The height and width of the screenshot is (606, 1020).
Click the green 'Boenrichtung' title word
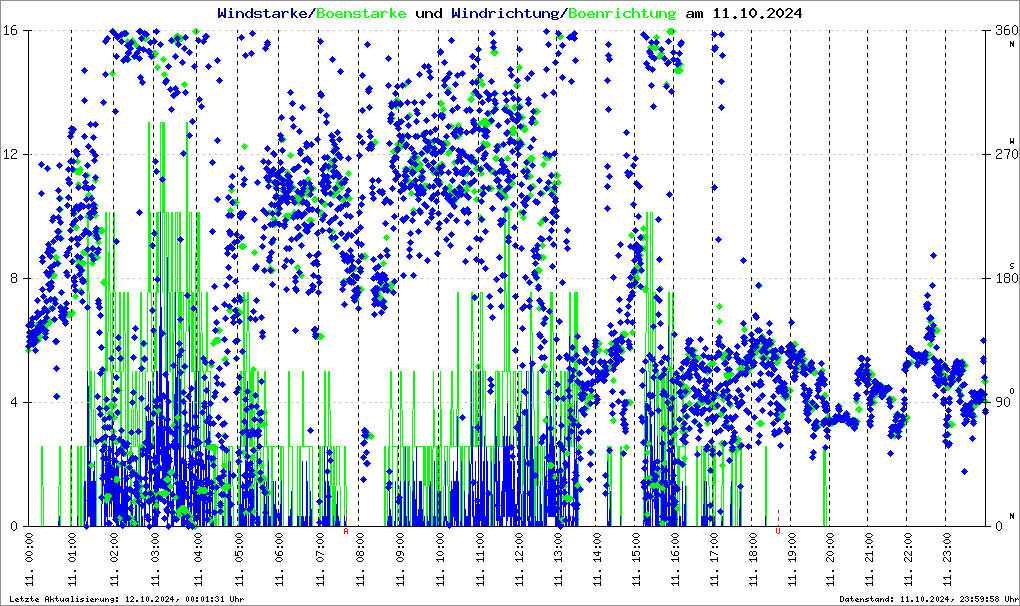pos(623,13)
